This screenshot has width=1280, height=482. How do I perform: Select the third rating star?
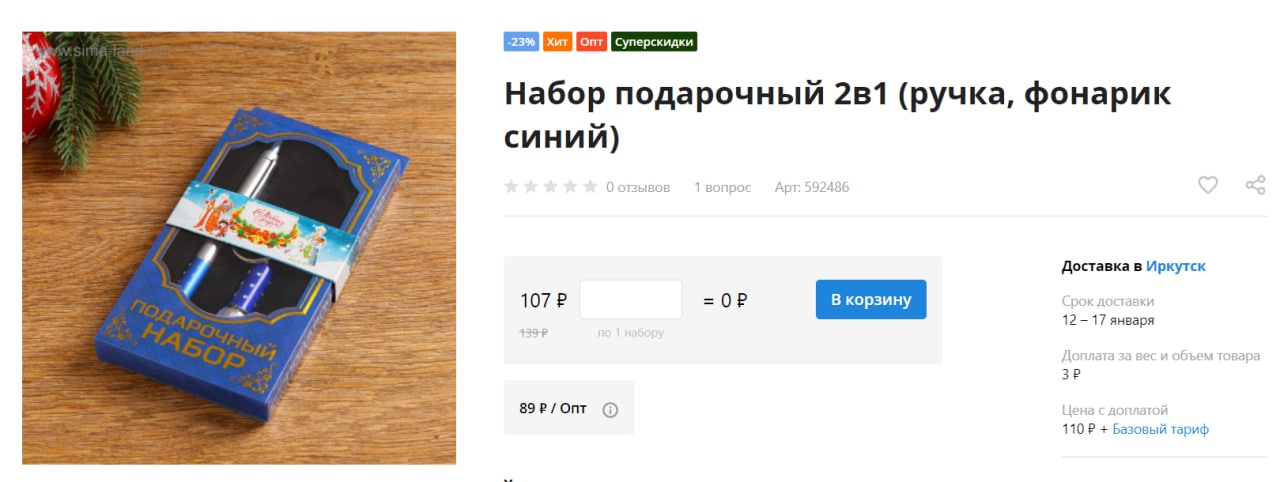point(551,187)
